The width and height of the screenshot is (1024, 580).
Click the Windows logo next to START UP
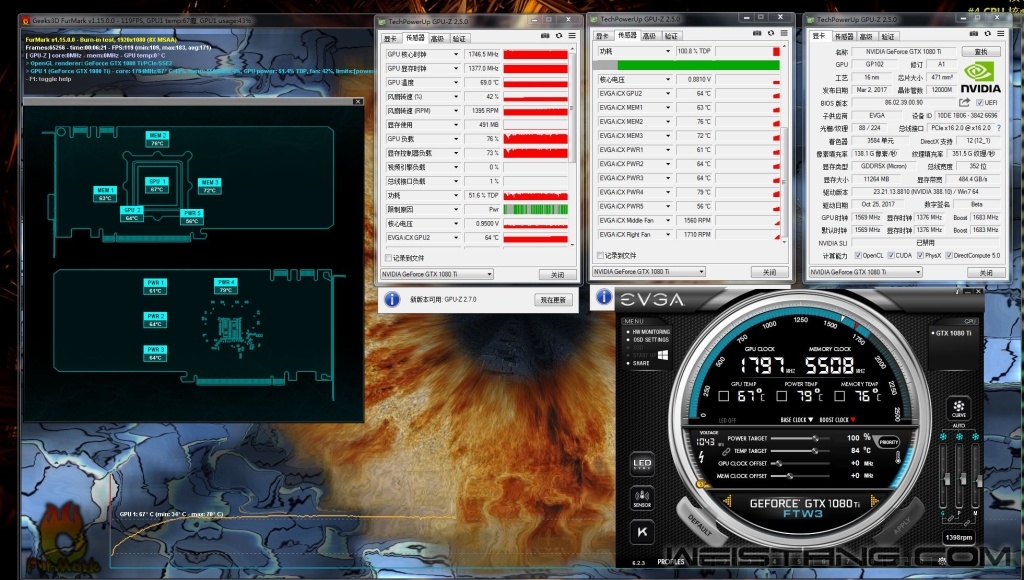tap(662, 354)
